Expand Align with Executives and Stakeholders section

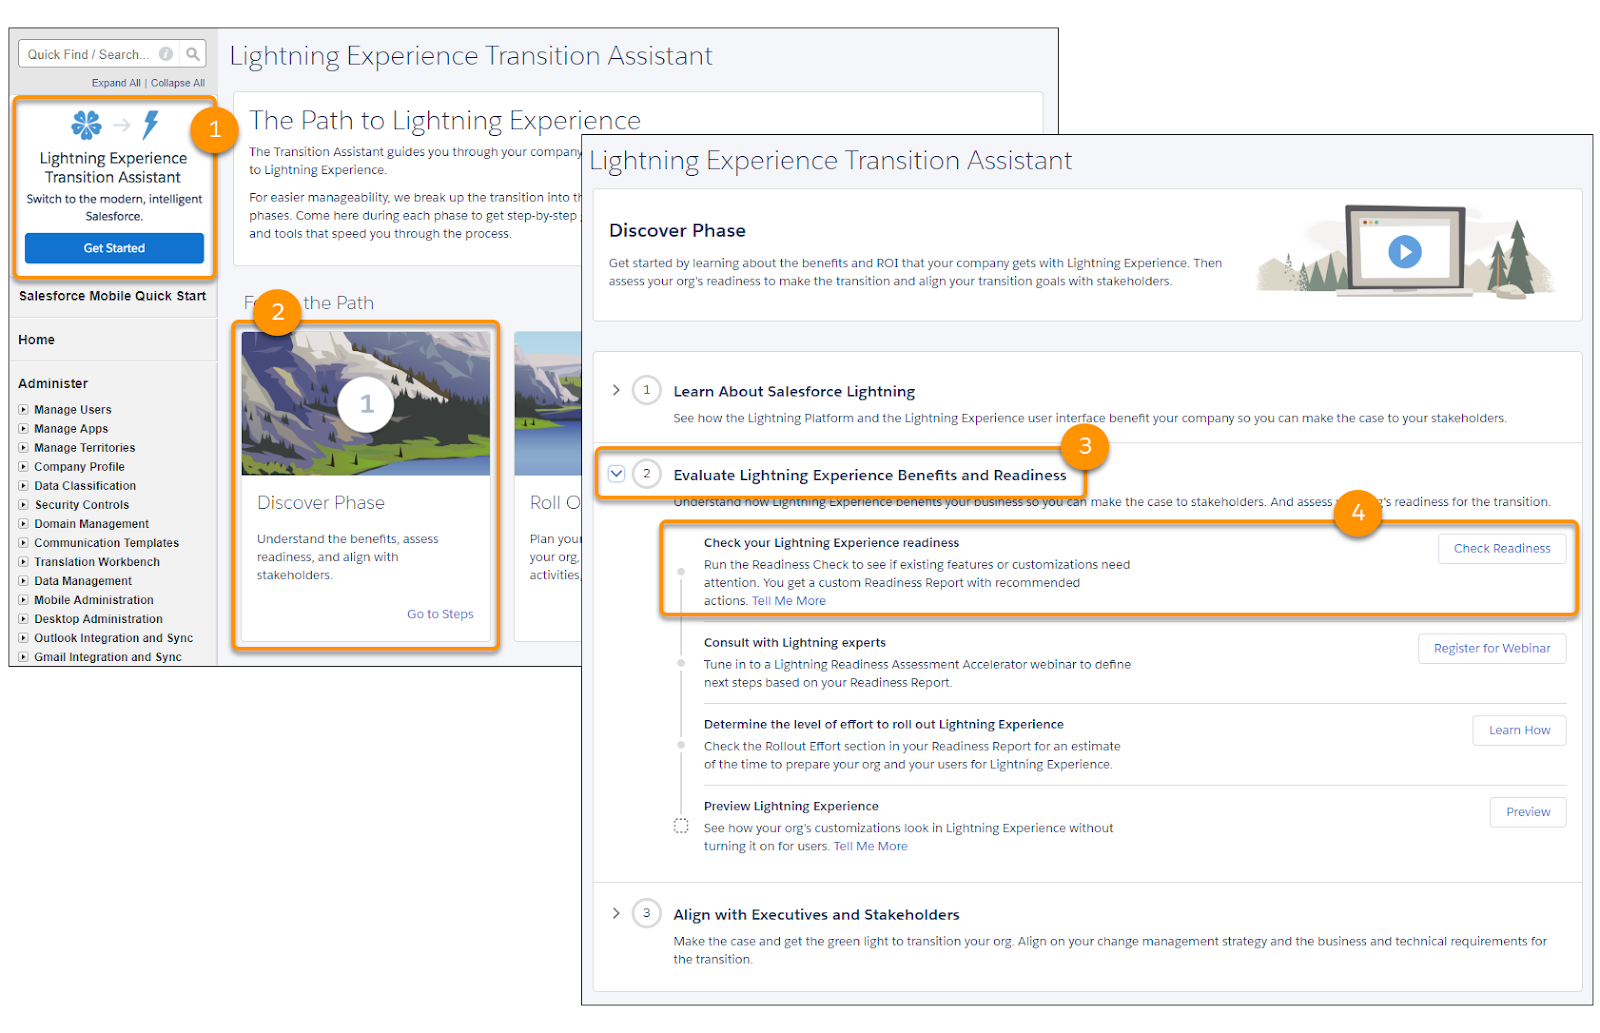pos(616,913)
